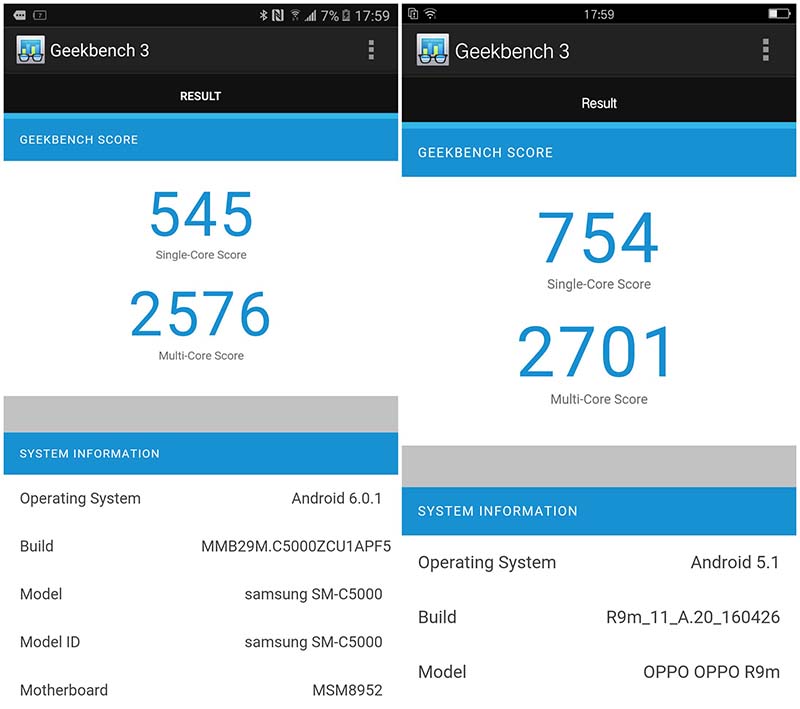Tap Geekbench 3 app icon on OPPO screen
This screenshot has height=709, width=800.
coord(433,49)
